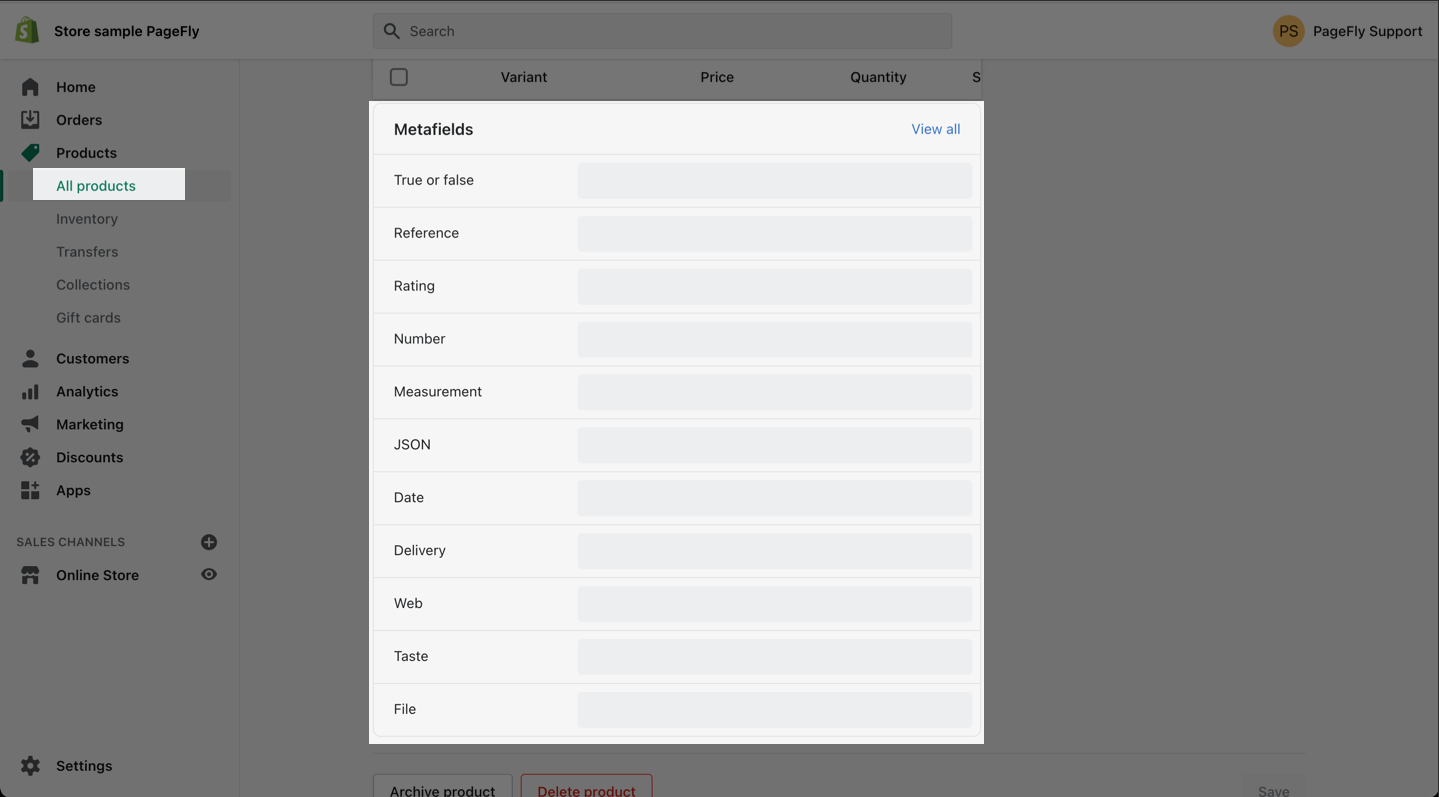Click the True or false metafield input

click(774, 181)
